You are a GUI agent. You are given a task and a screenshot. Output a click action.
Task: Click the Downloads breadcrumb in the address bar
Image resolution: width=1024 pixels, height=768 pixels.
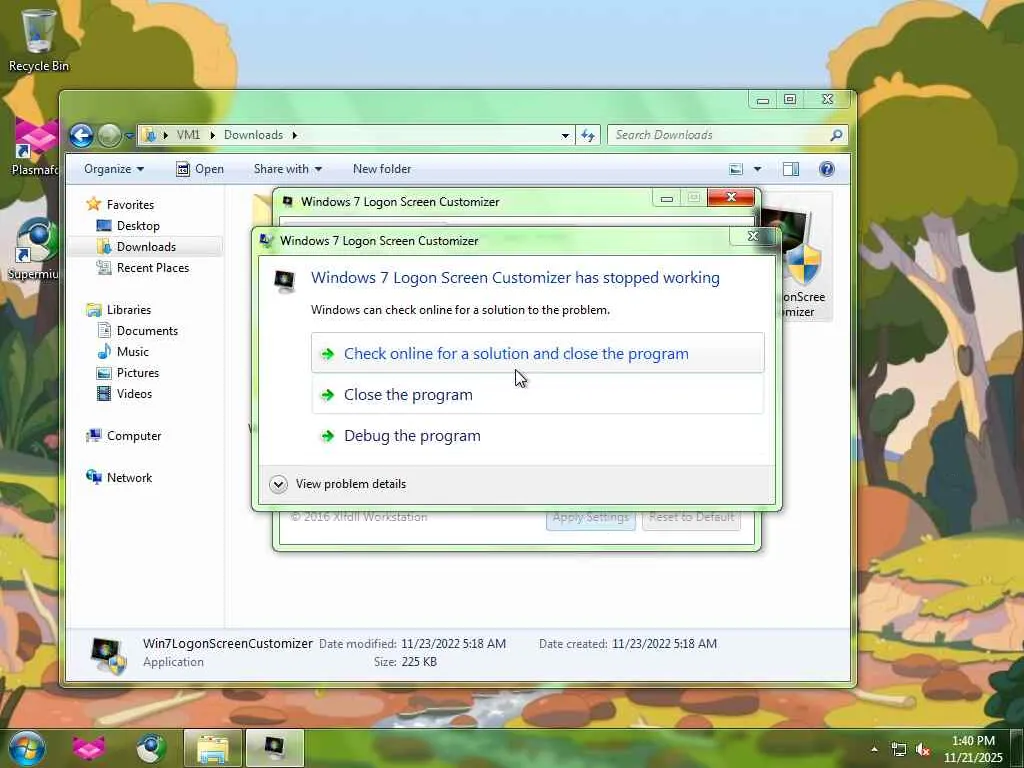[x=253, y=135]
